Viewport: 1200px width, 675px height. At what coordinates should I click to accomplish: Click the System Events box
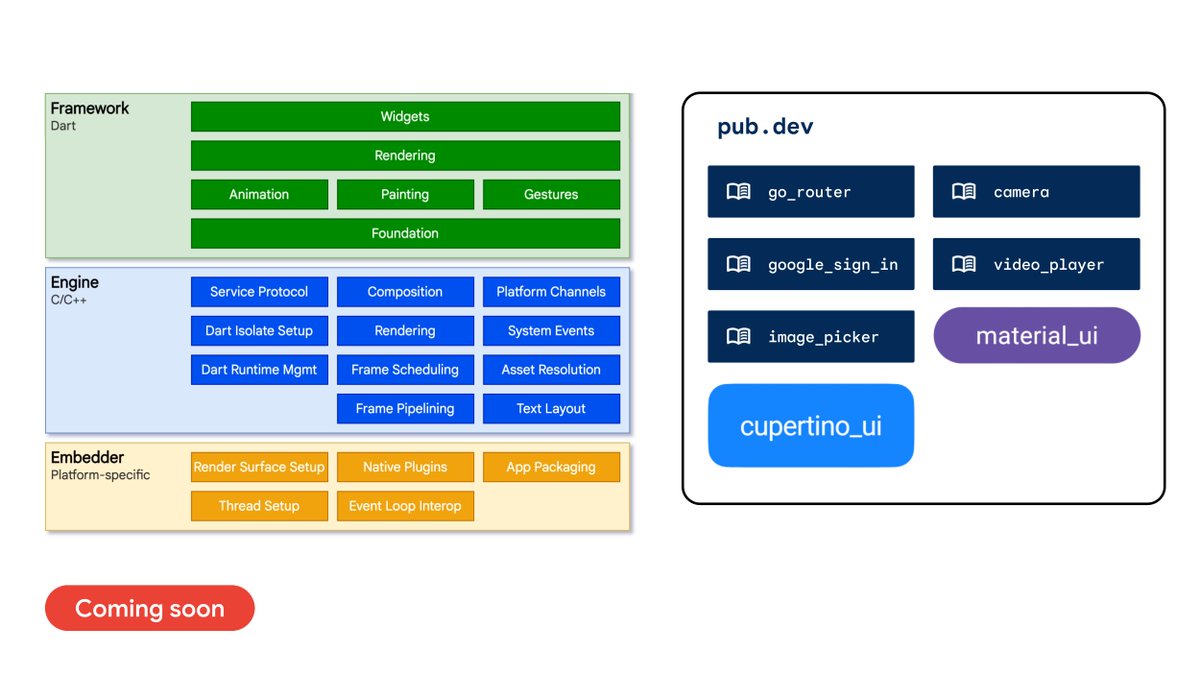pyautogui.click(x=551, y=331)
